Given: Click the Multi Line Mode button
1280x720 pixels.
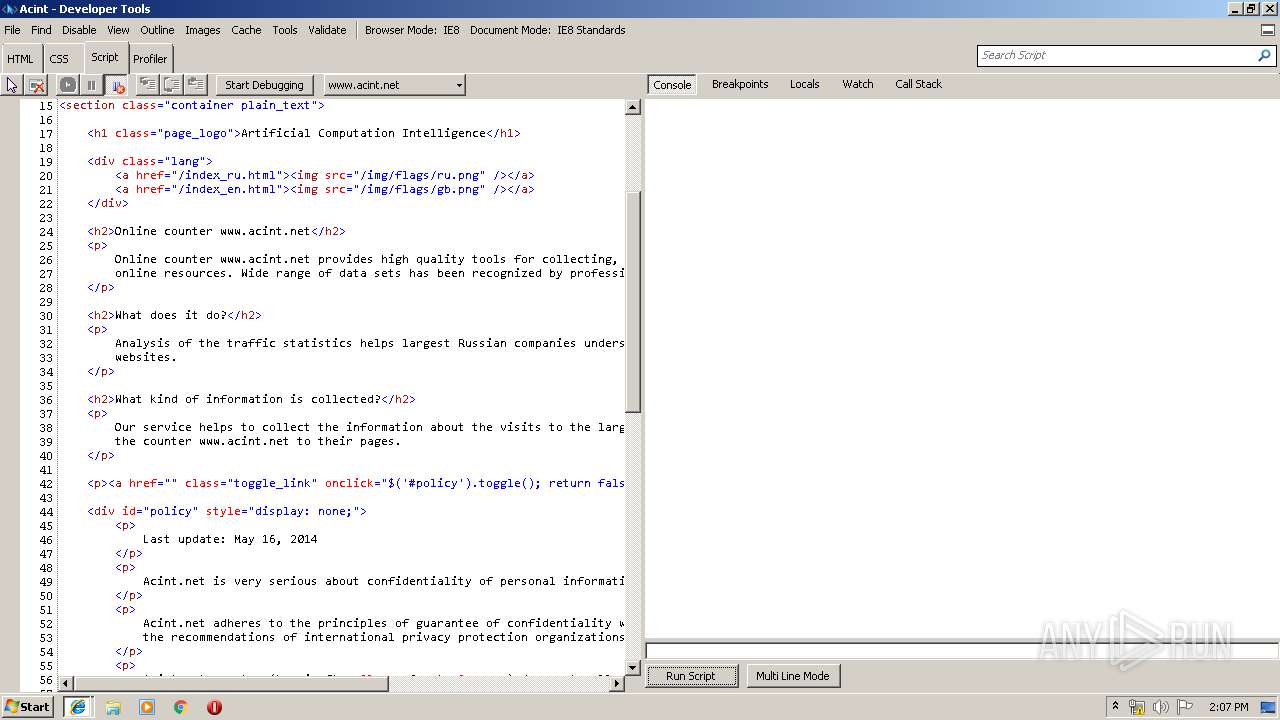Looking at the screenshot, I should (792, 676).
